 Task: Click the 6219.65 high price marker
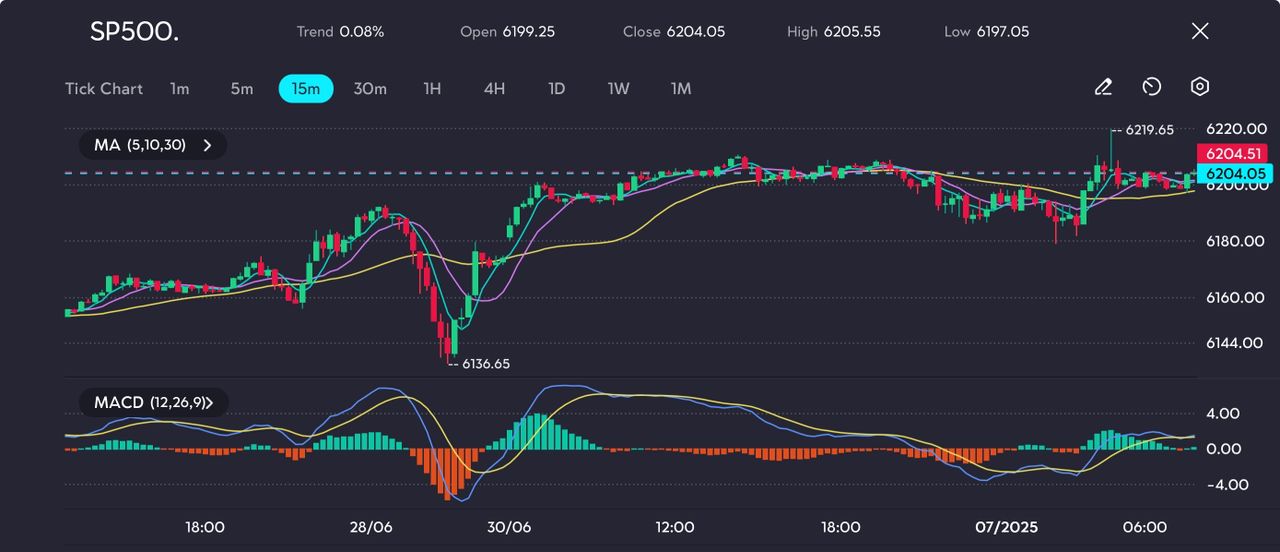pyautogui.click(x=1148, y=130)
